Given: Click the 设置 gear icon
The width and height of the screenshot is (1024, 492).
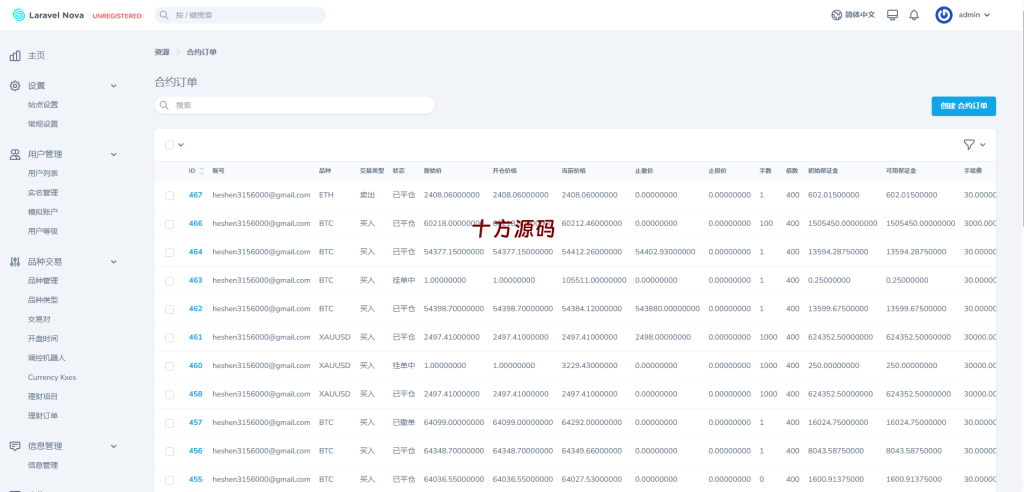Looking at the screenshot, I should pyautogui.click(x=15, y=86).
